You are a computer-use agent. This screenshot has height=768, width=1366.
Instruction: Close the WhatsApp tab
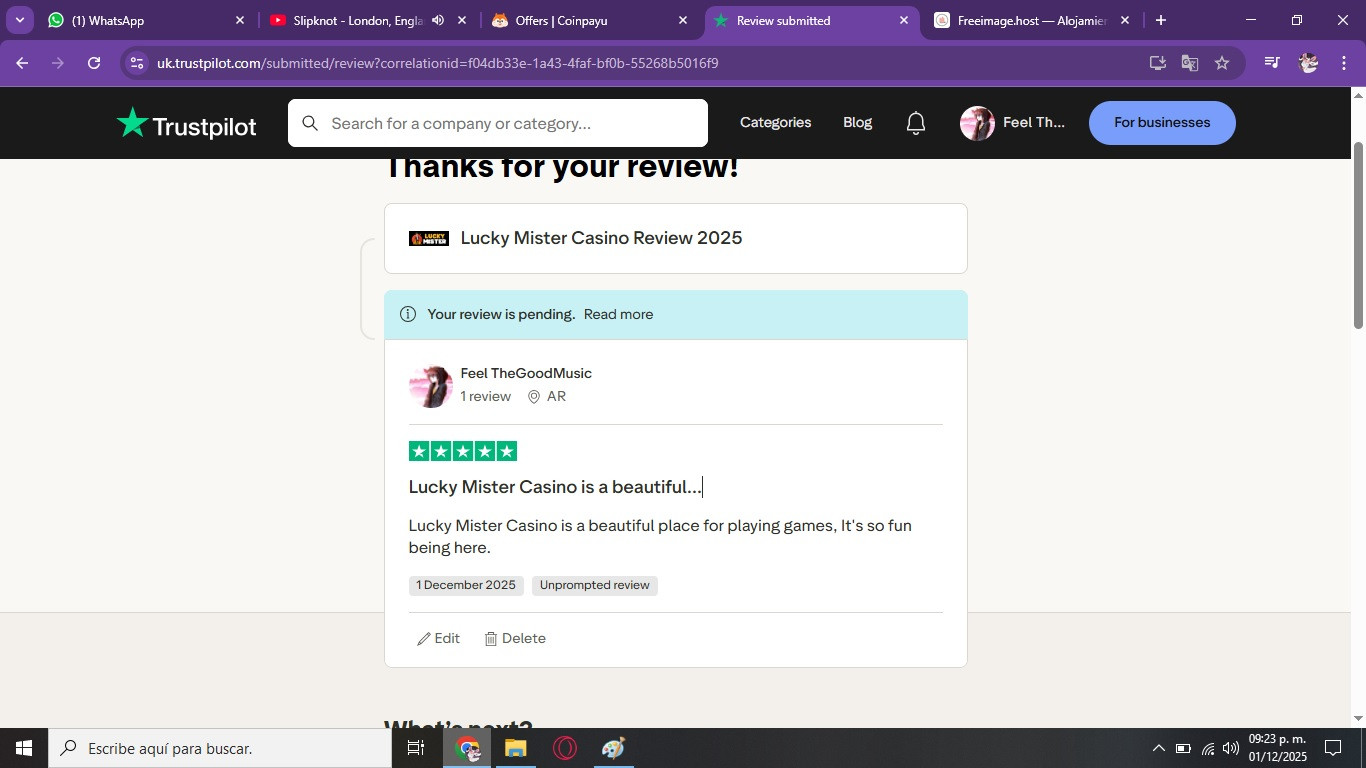coord(240,20)
